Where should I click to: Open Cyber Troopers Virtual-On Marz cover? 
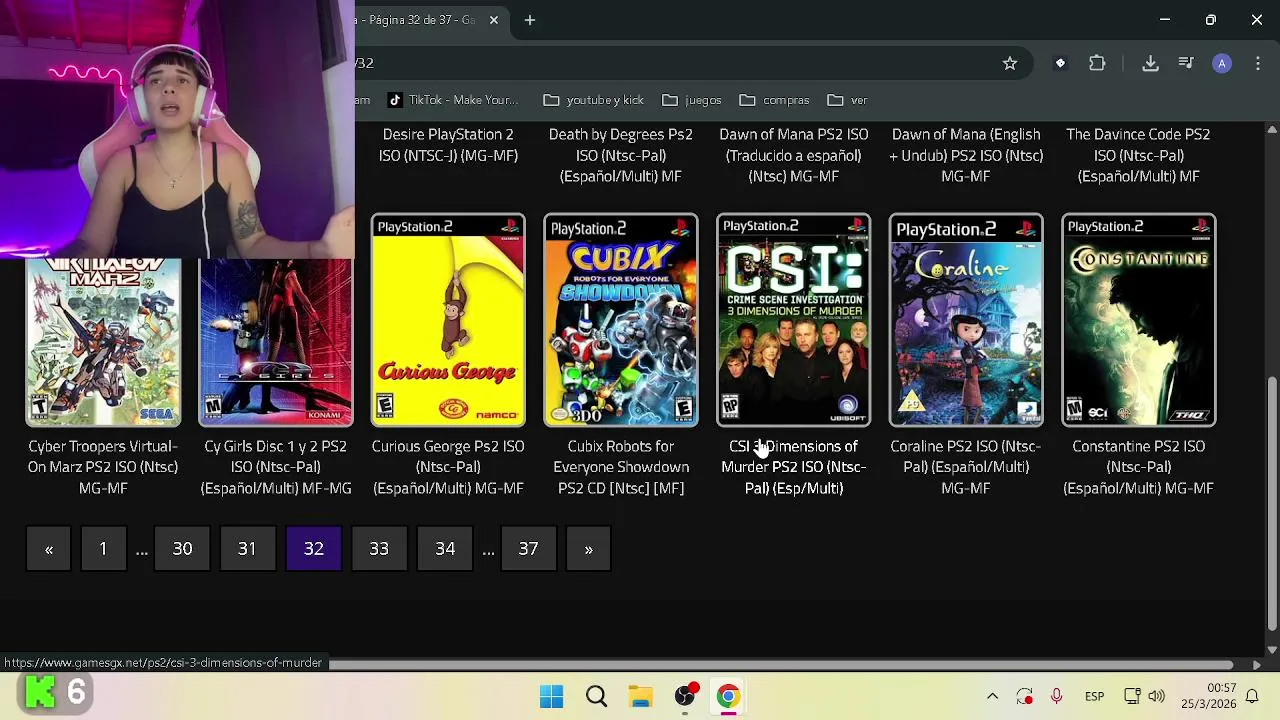pyautogui.click(x=103, y=343)
